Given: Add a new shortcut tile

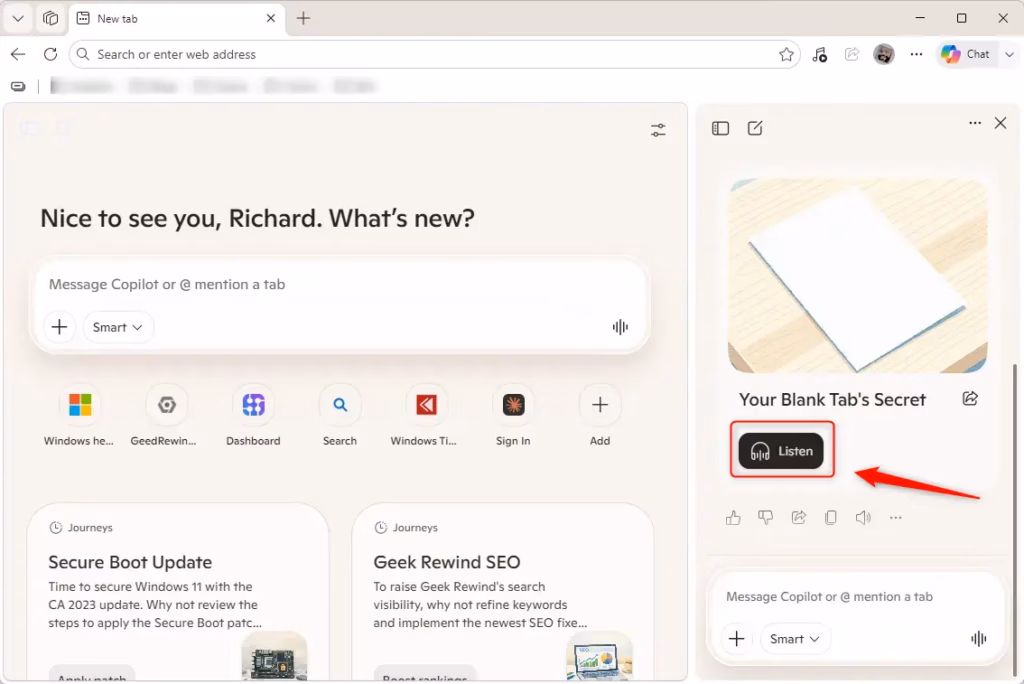Looking at the screenshot, I should [600, 416].
